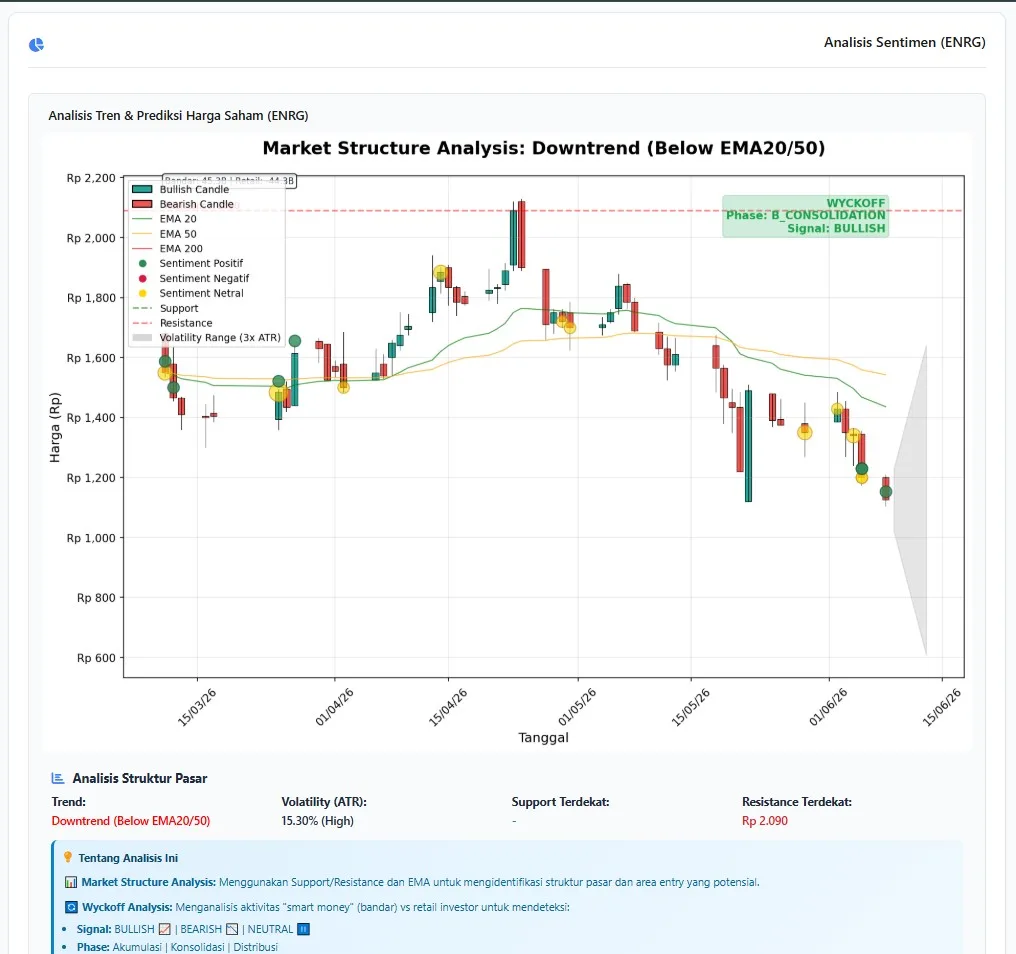Click the 'Support Terdekat:' label
The width and height of the screenshot is (1016, 954).
560,802
